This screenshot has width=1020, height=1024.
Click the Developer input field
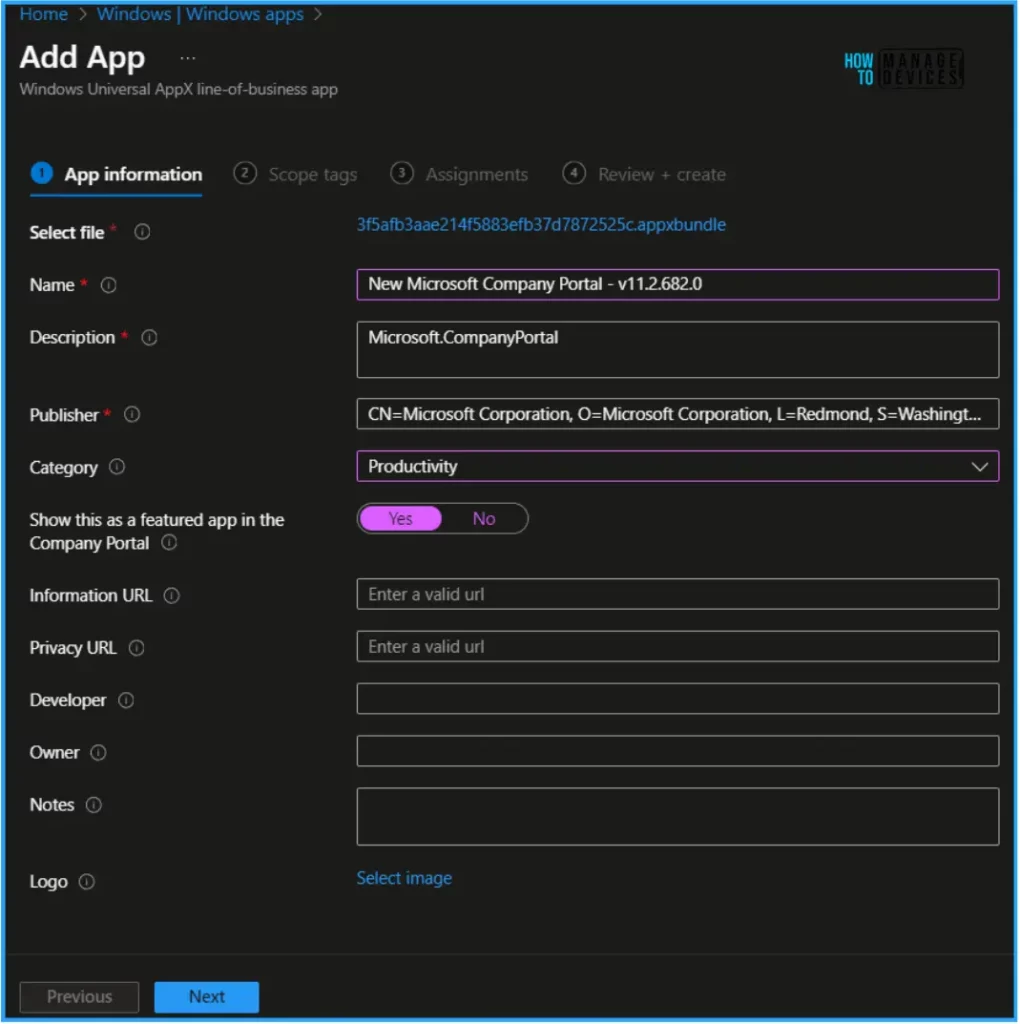[677, 698]
